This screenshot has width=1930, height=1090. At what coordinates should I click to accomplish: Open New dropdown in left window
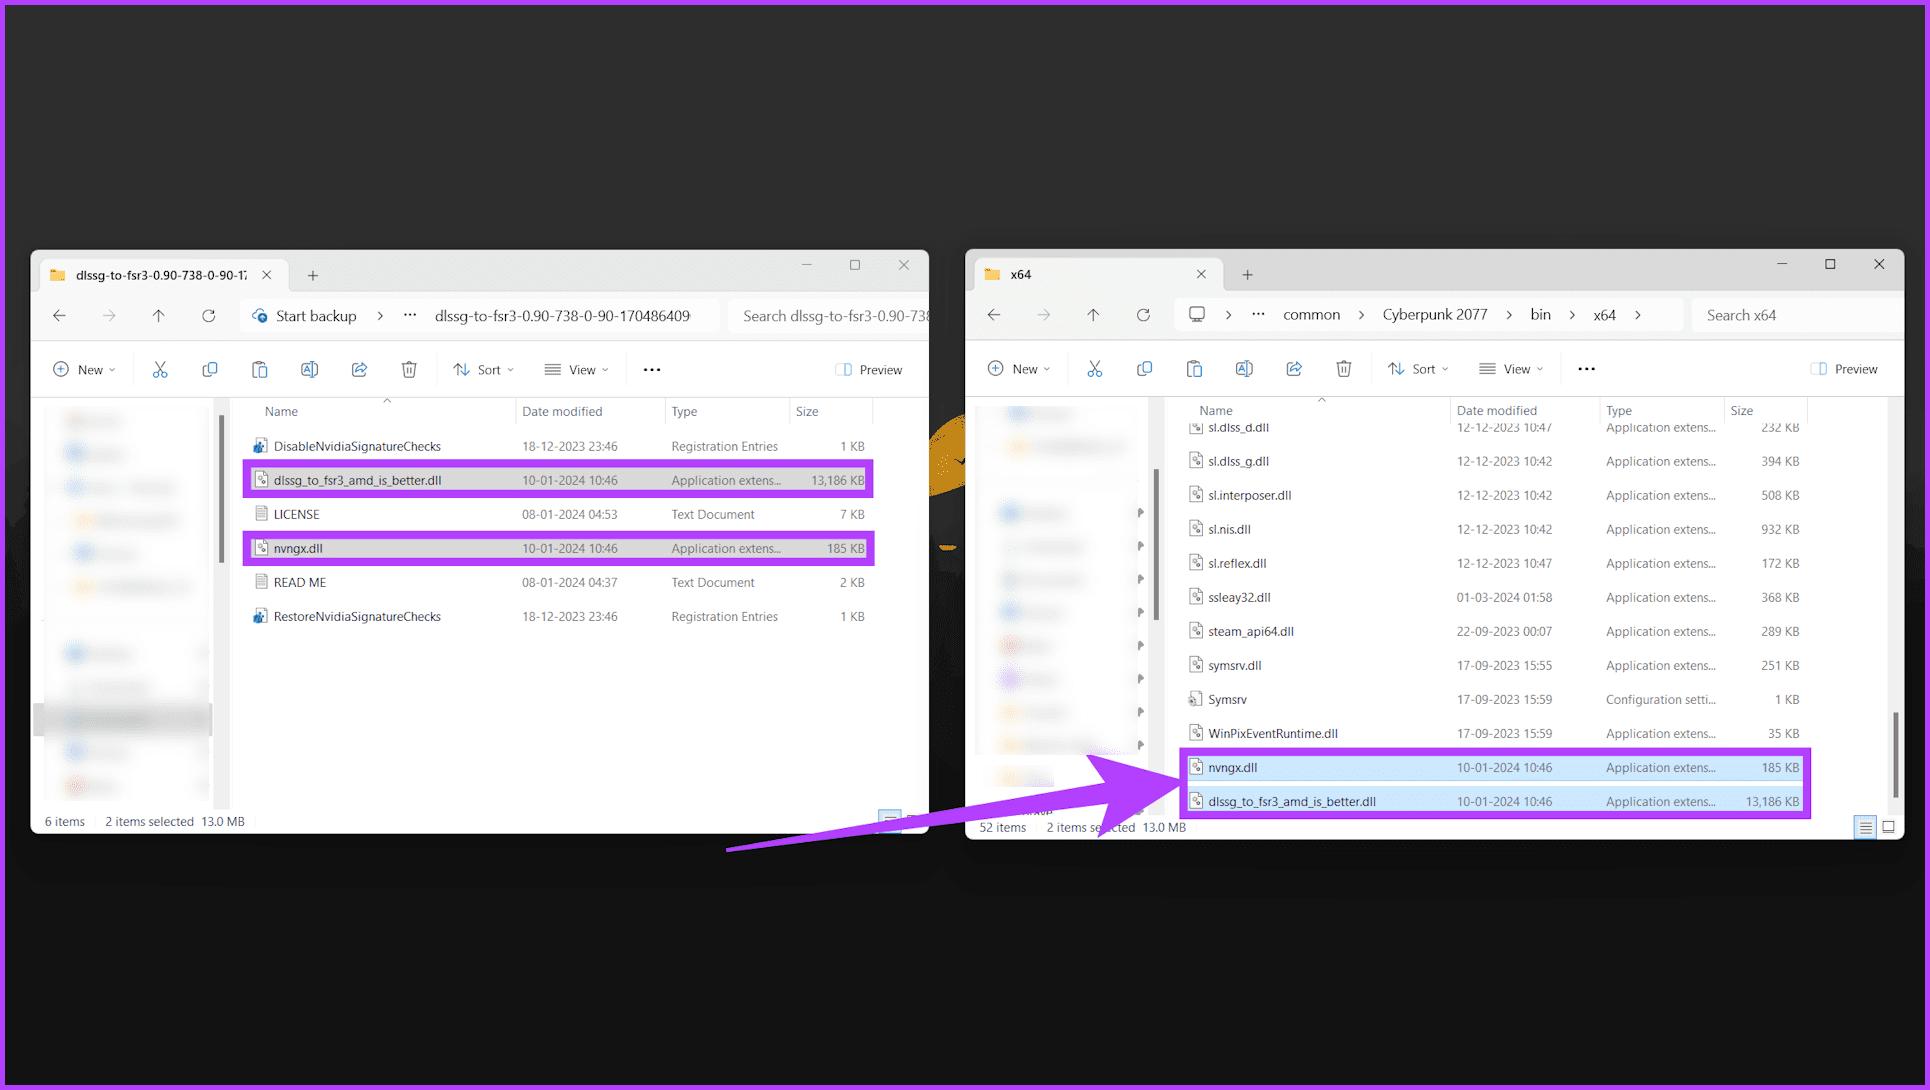(84, 370)
